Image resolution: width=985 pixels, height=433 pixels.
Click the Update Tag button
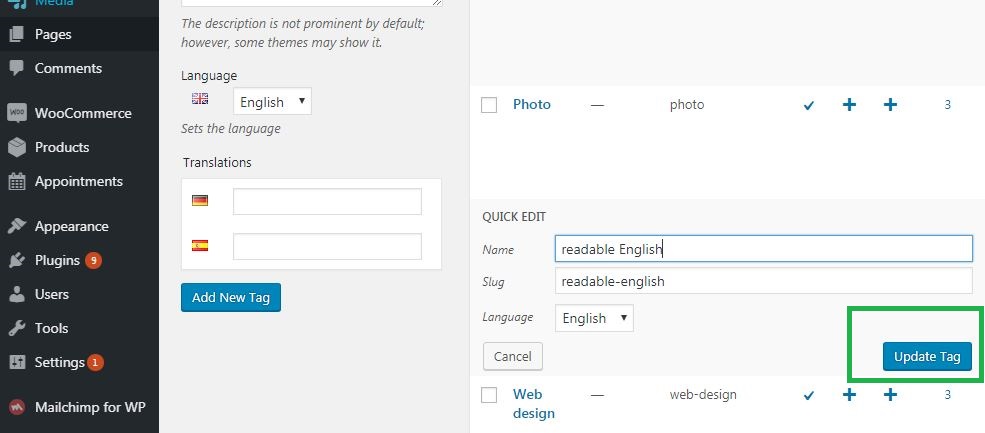(927, 356)
